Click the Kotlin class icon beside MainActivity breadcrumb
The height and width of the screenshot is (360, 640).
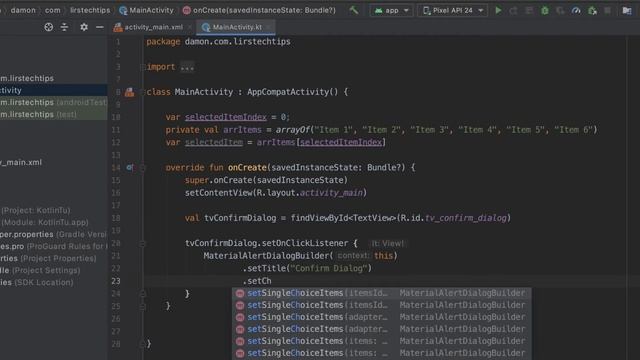[123, 10]
